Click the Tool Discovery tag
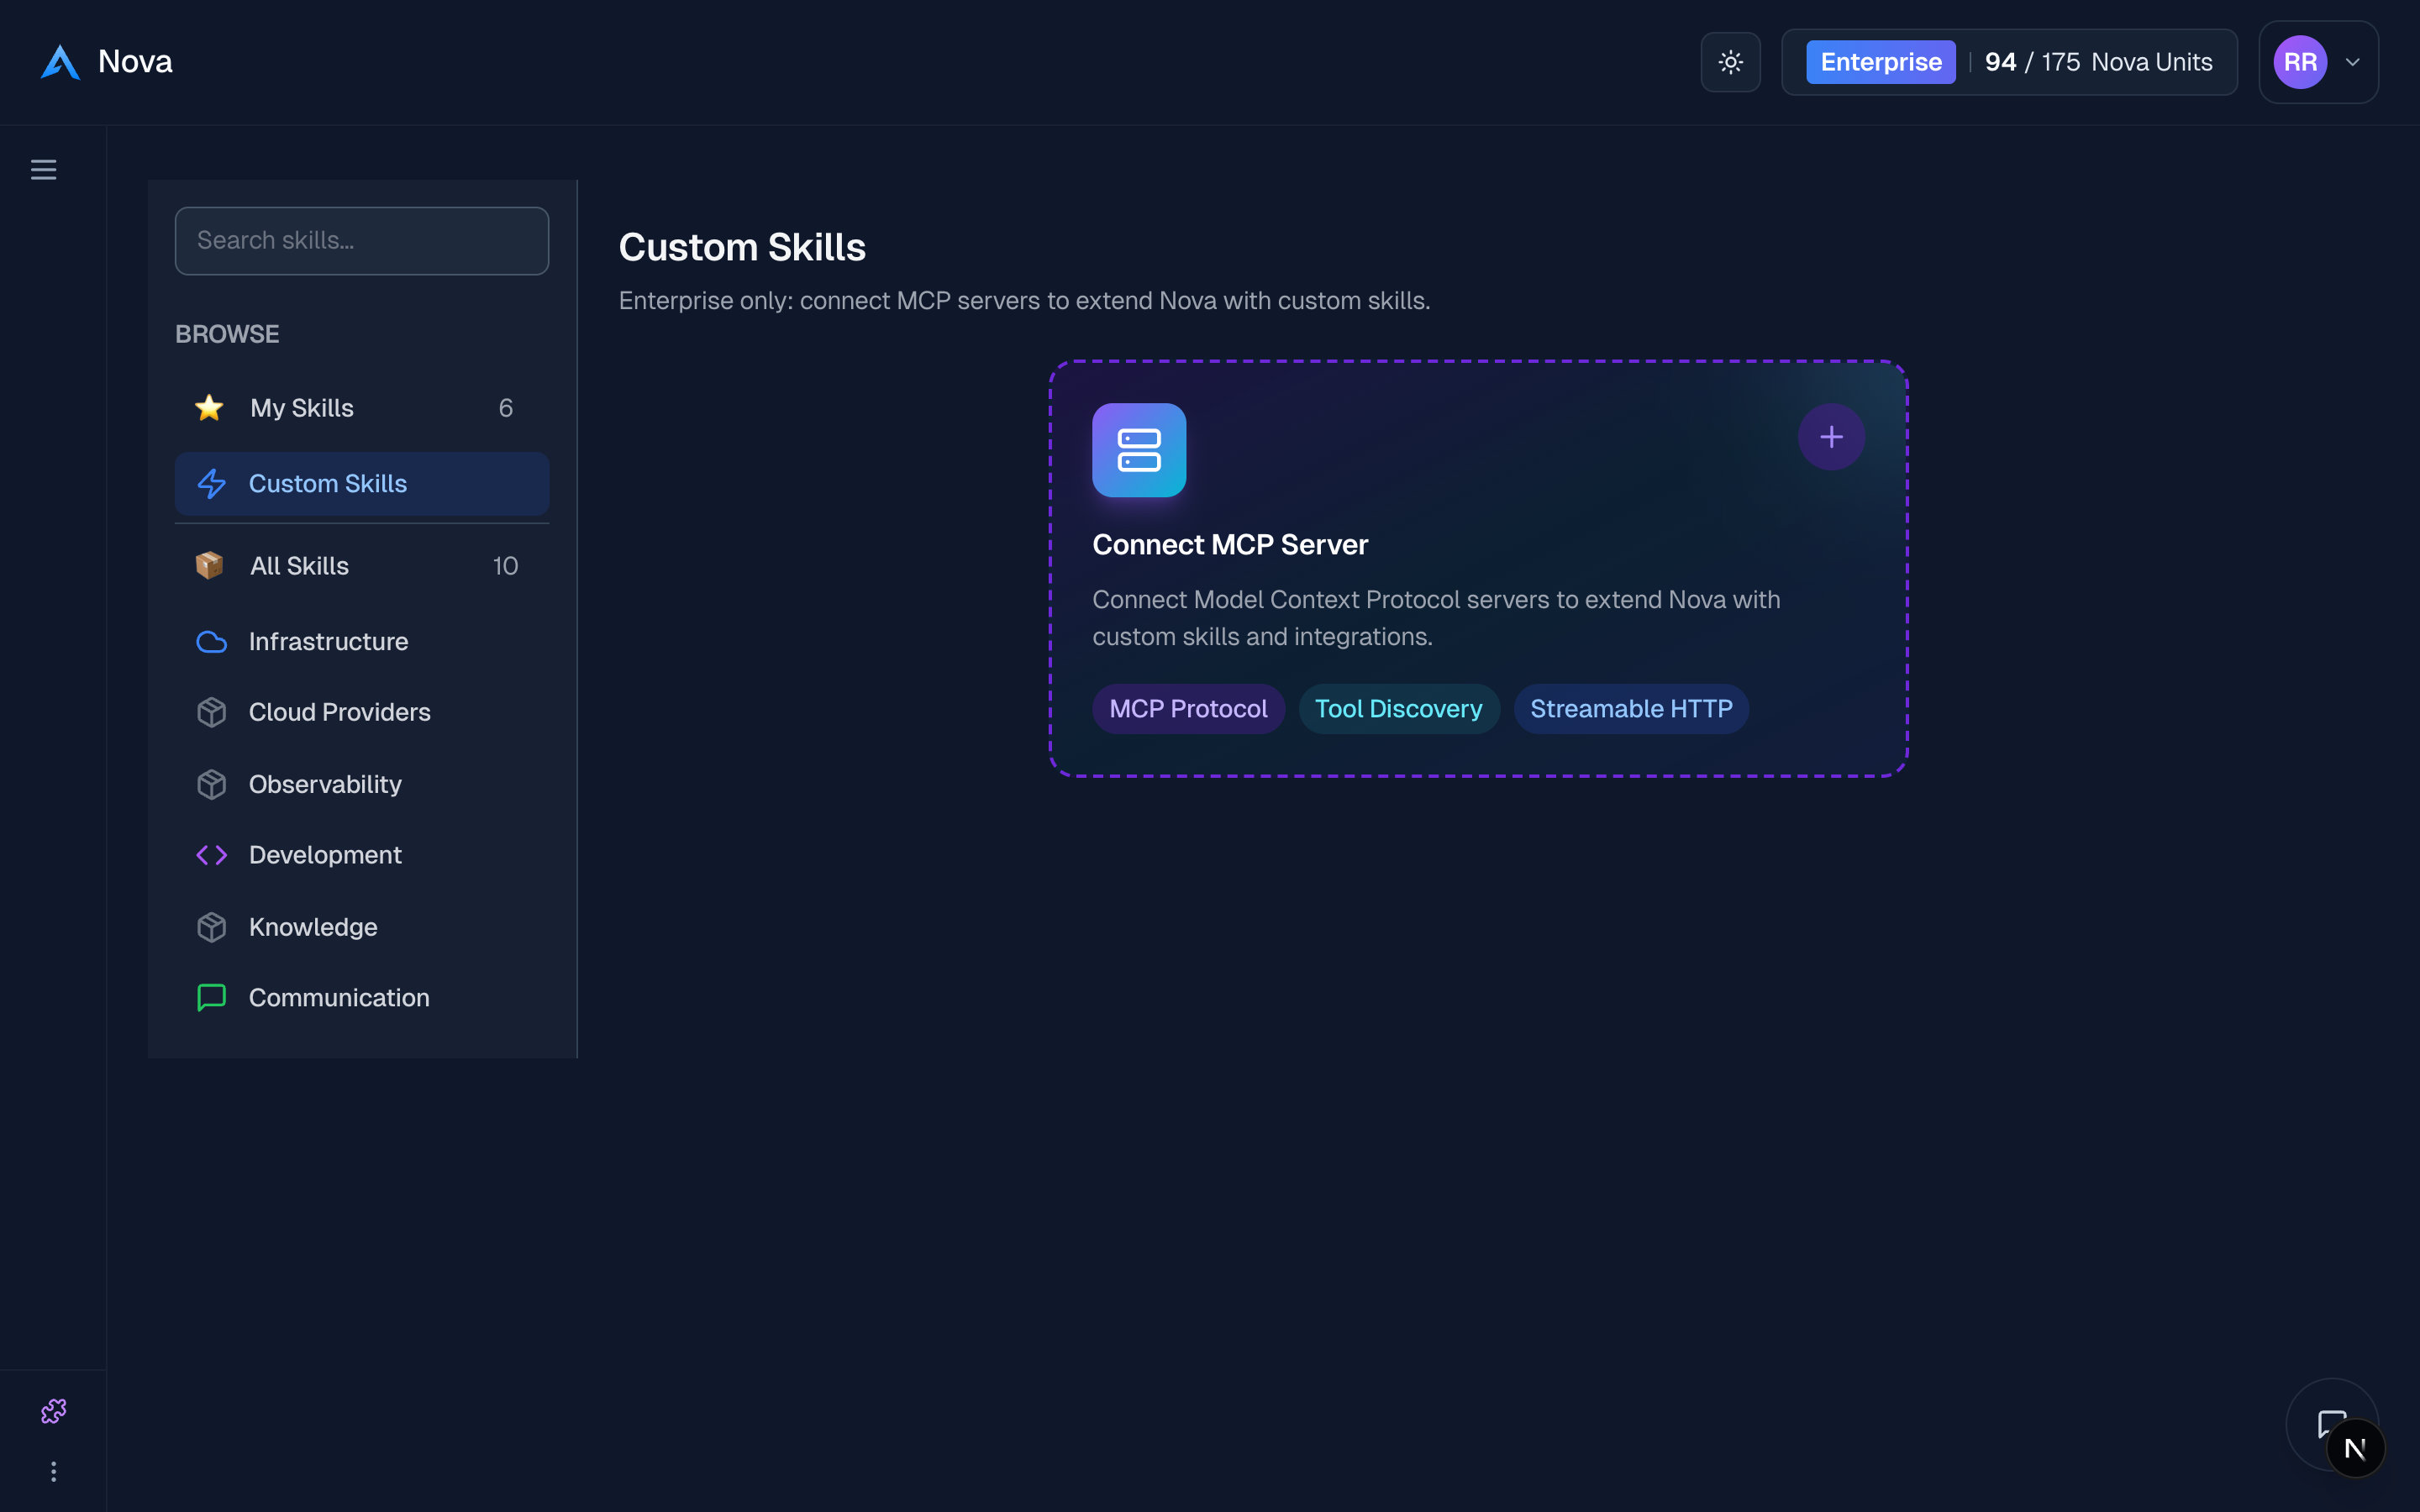The image size is (2420, 1512). [x=1398, y=709]
